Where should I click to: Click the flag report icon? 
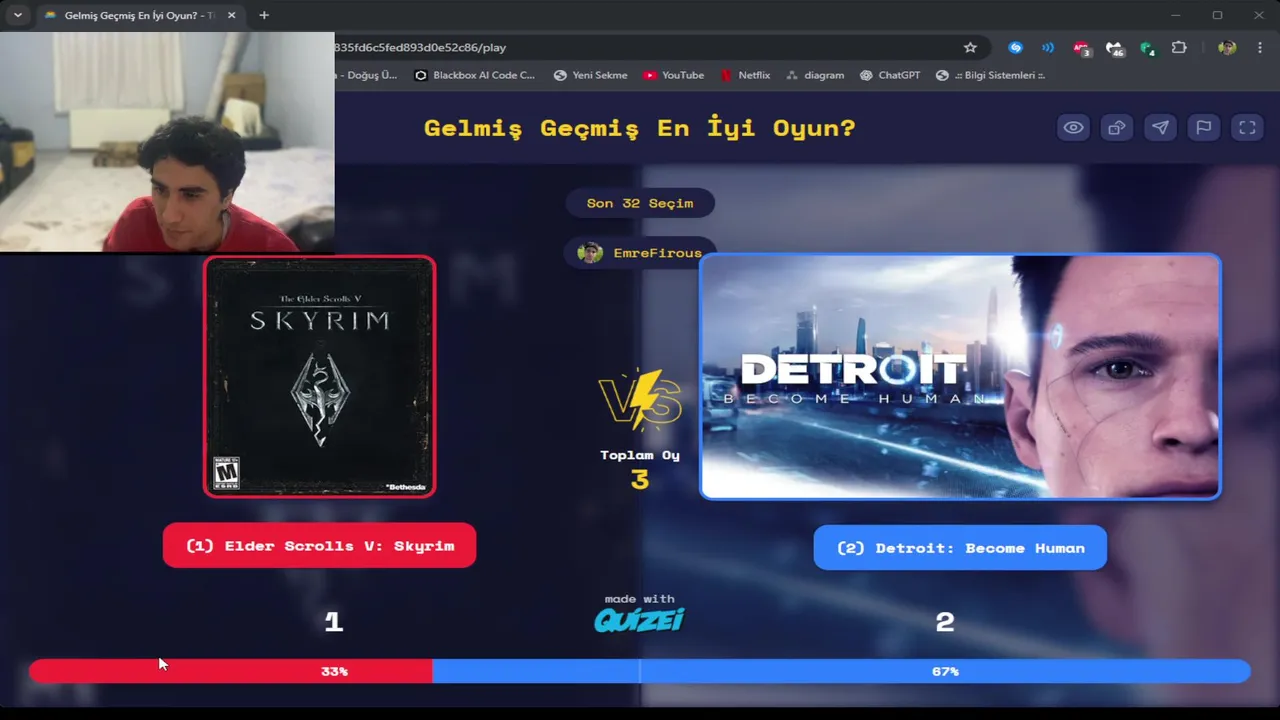tap(1204, 127)
